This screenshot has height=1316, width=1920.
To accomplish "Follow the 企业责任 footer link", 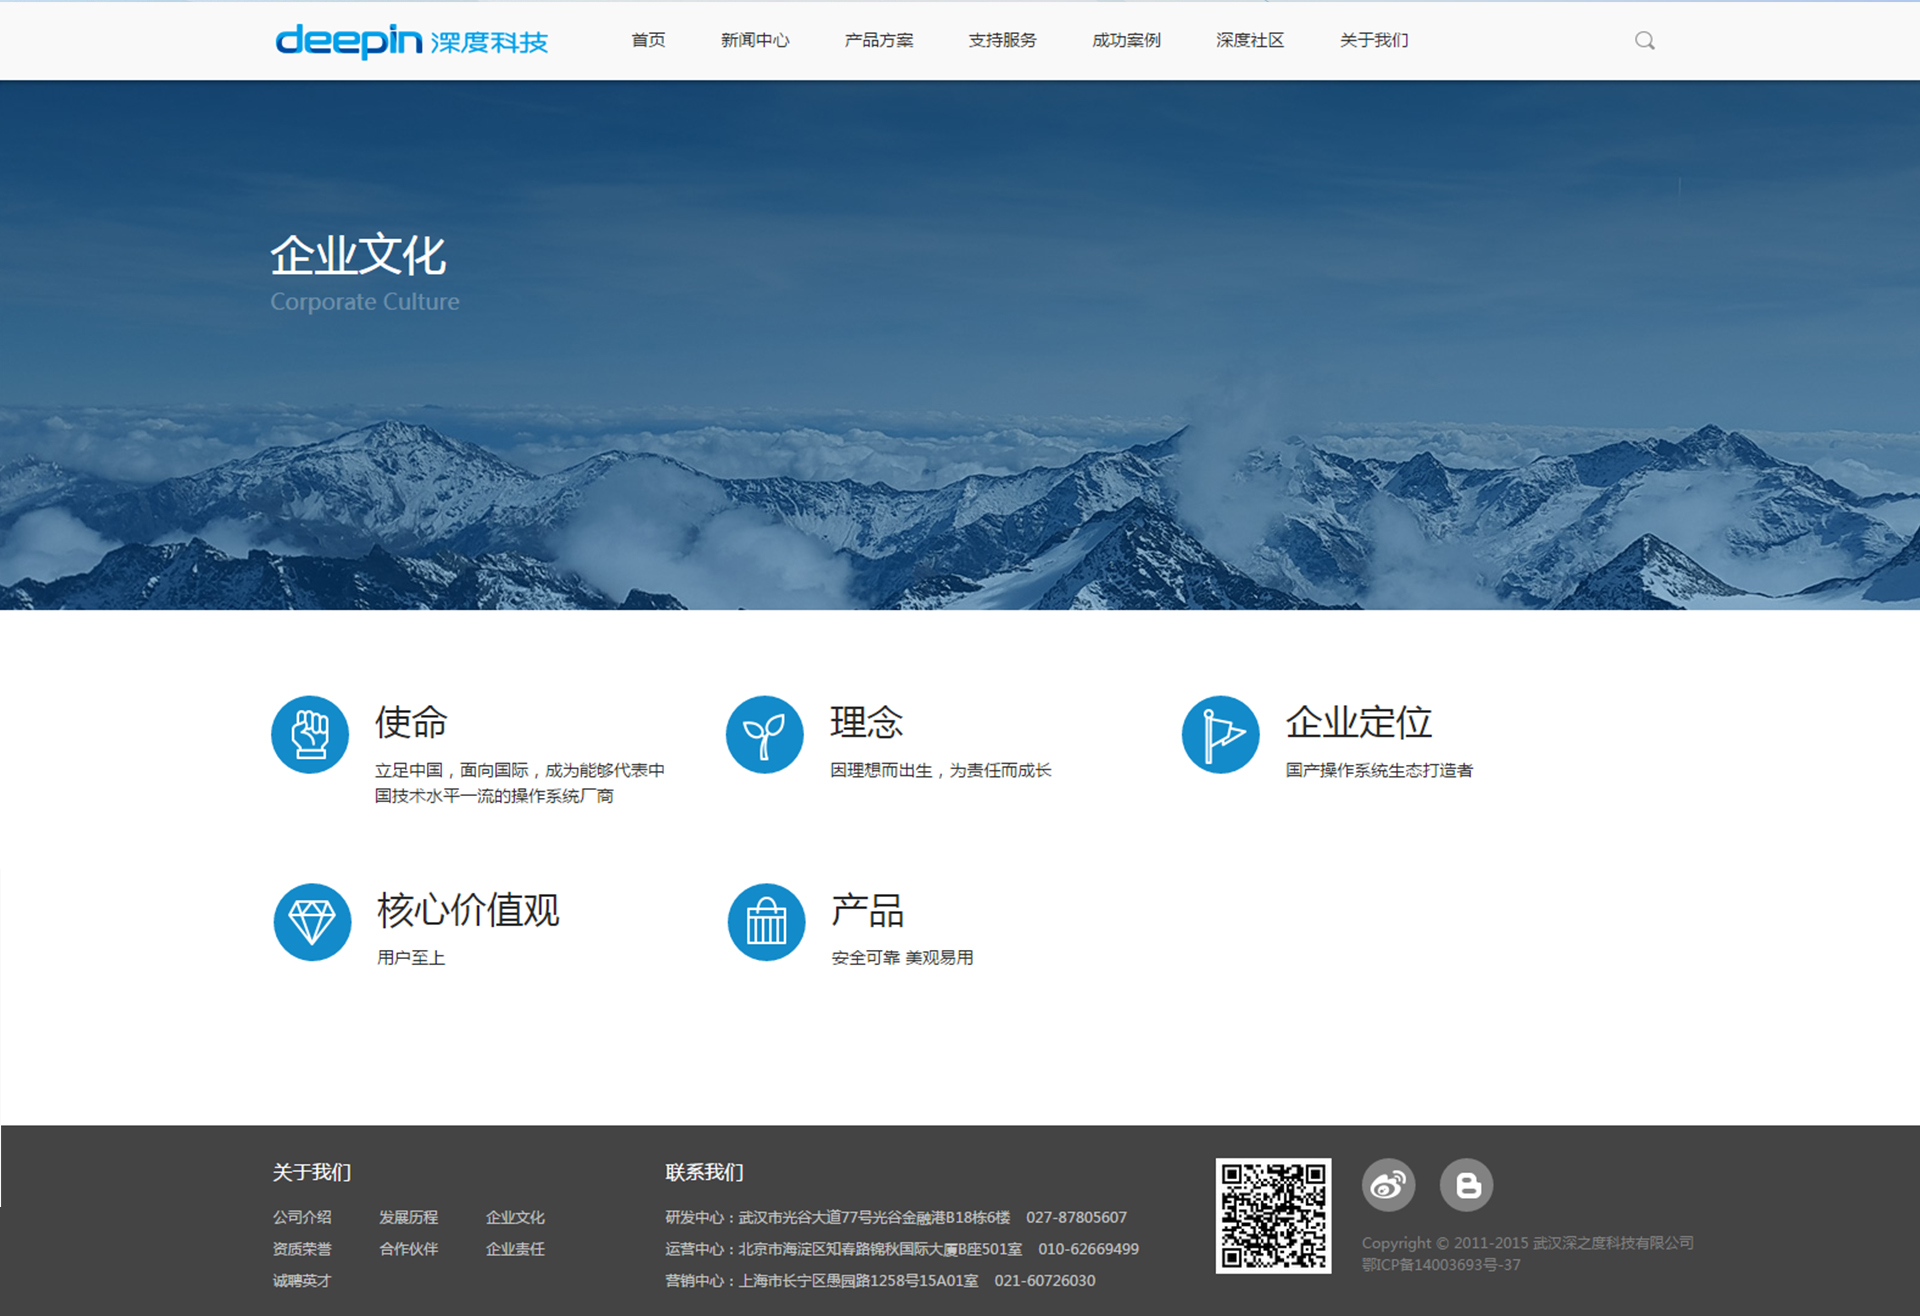I will coord(515,1249).
